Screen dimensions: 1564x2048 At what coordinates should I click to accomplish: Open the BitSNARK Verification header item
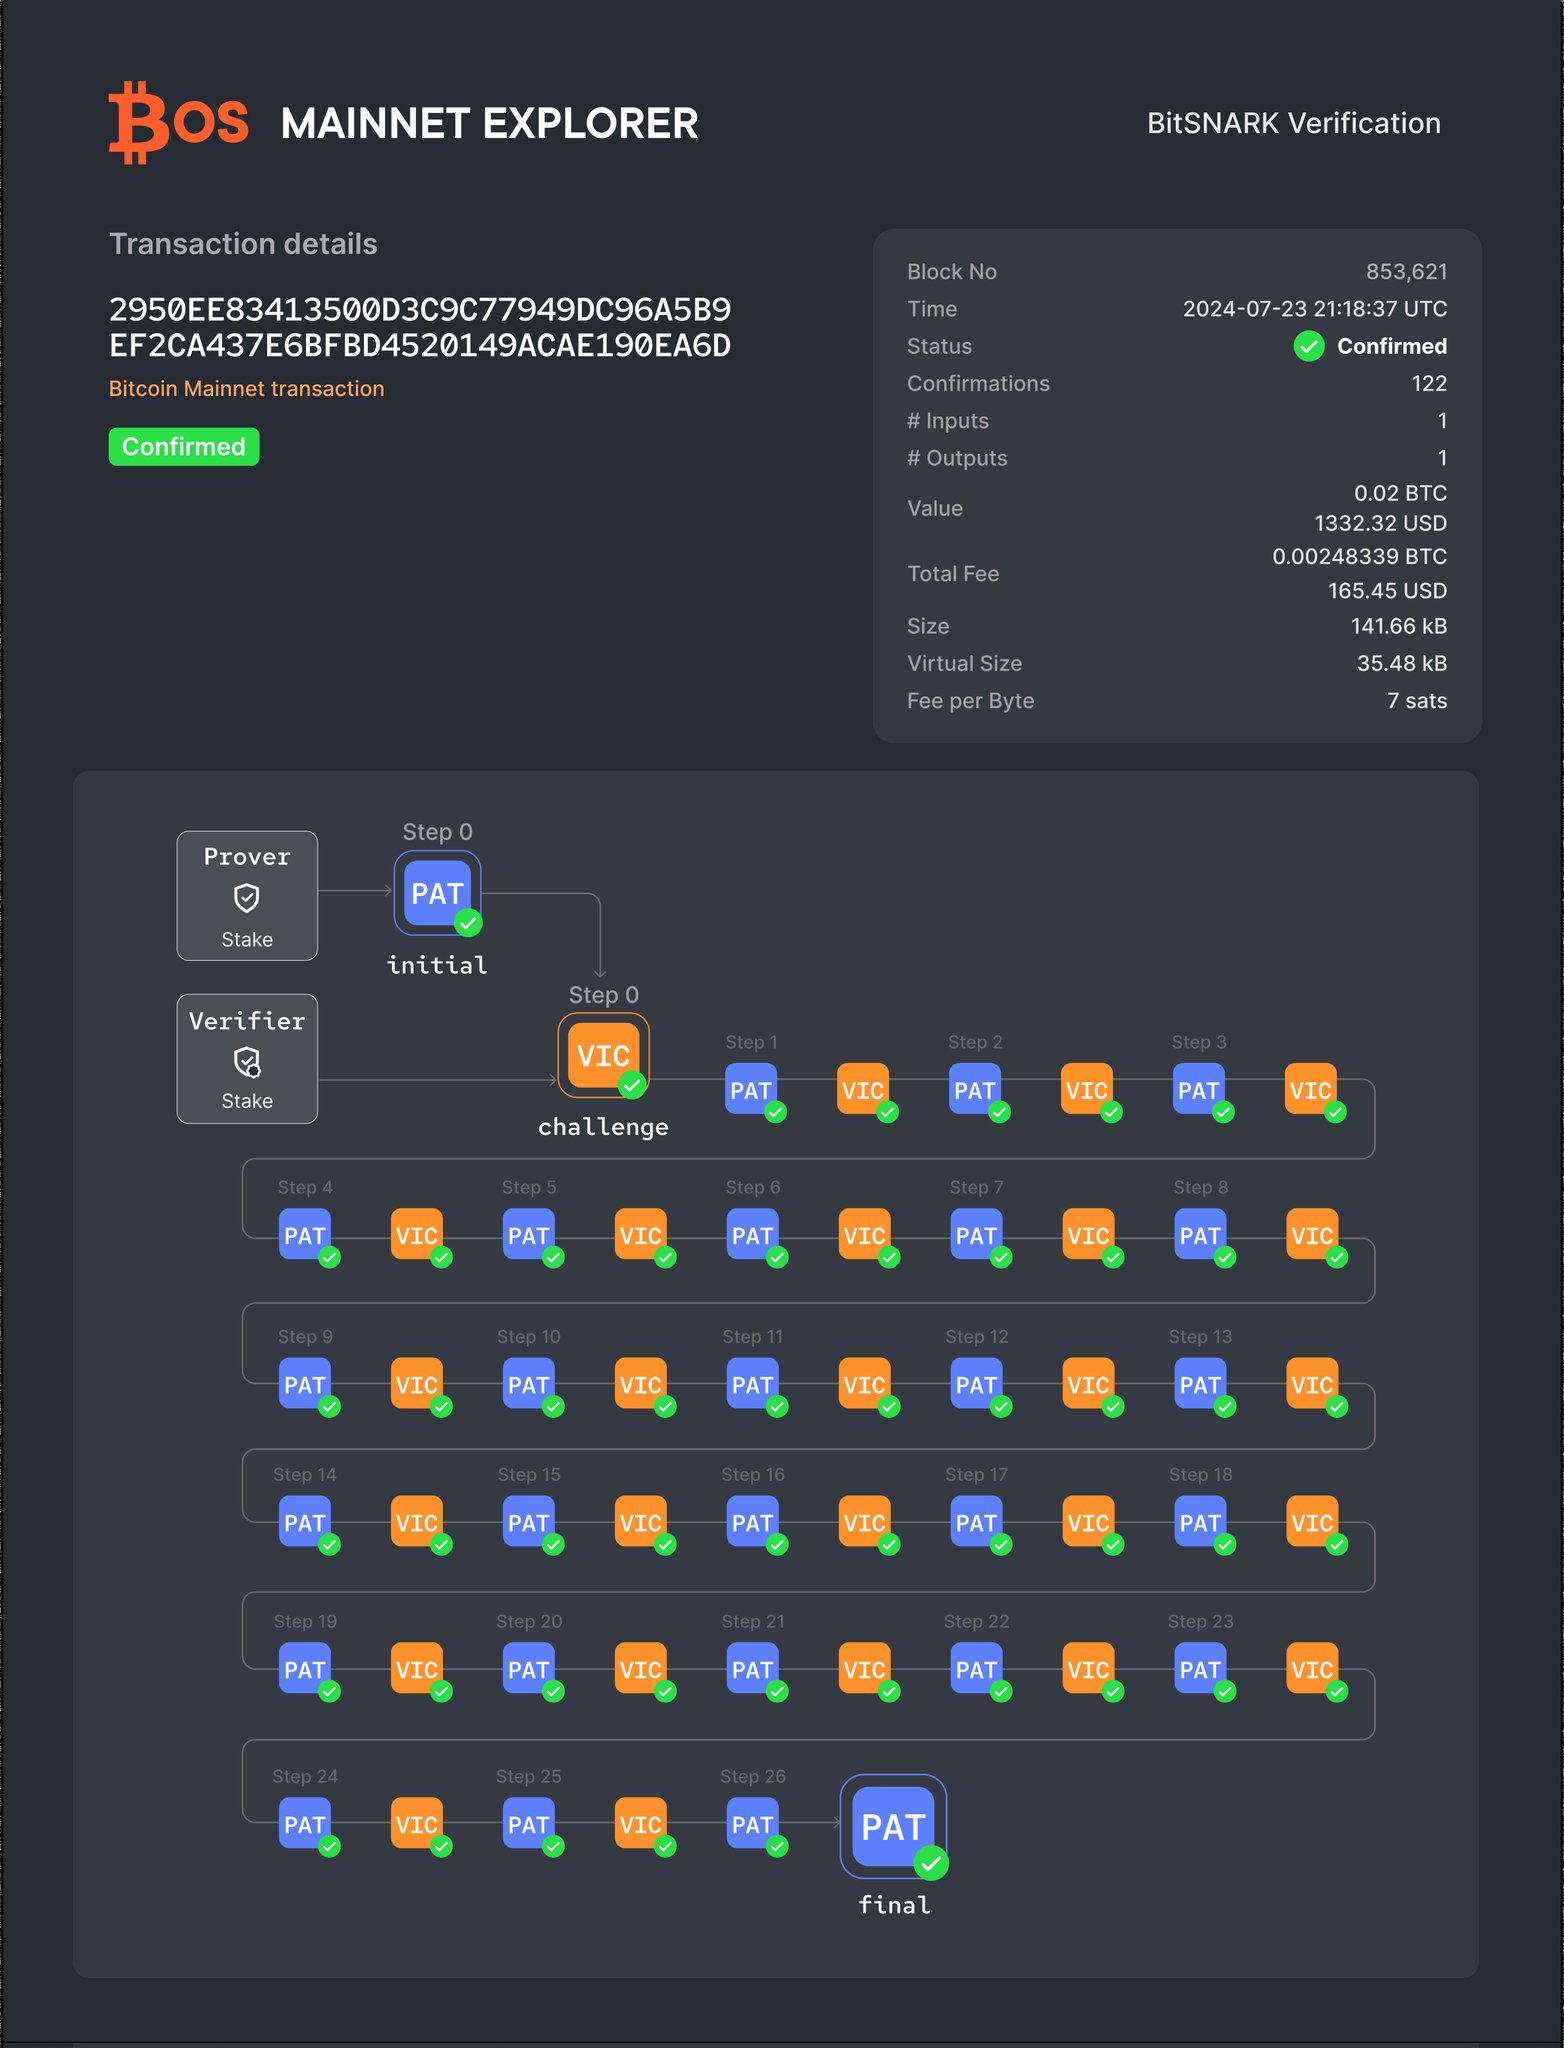(1293, 123)
